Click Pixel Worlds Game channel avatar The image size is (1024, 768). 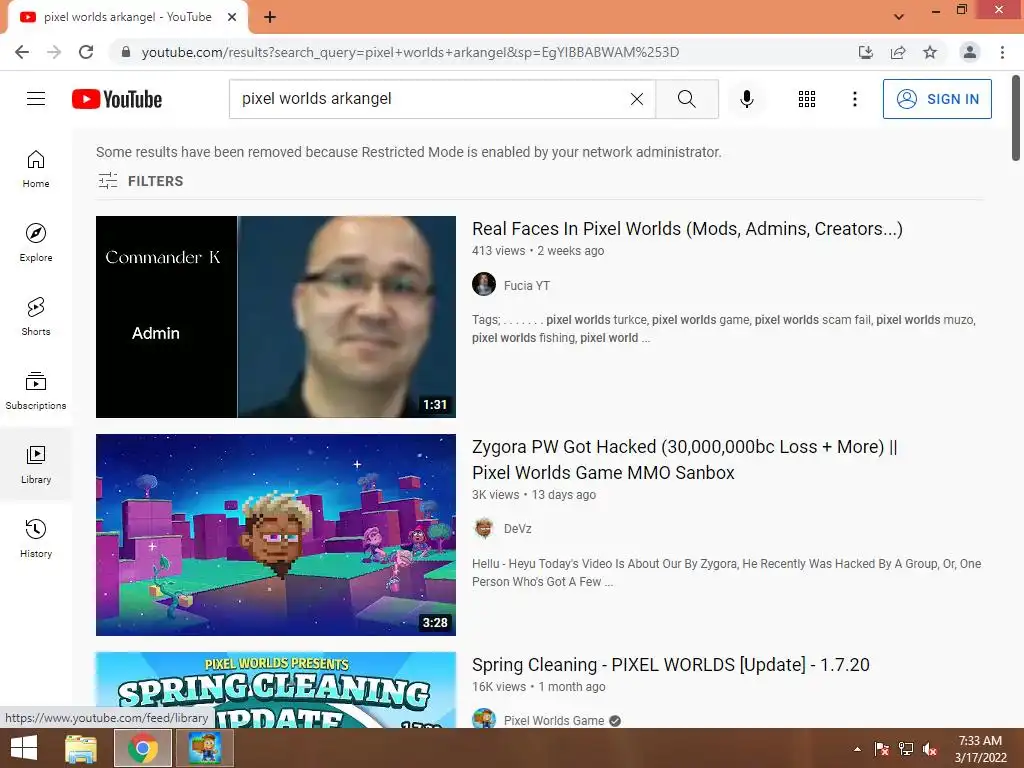pyautogui.click(x=484, y=718)
